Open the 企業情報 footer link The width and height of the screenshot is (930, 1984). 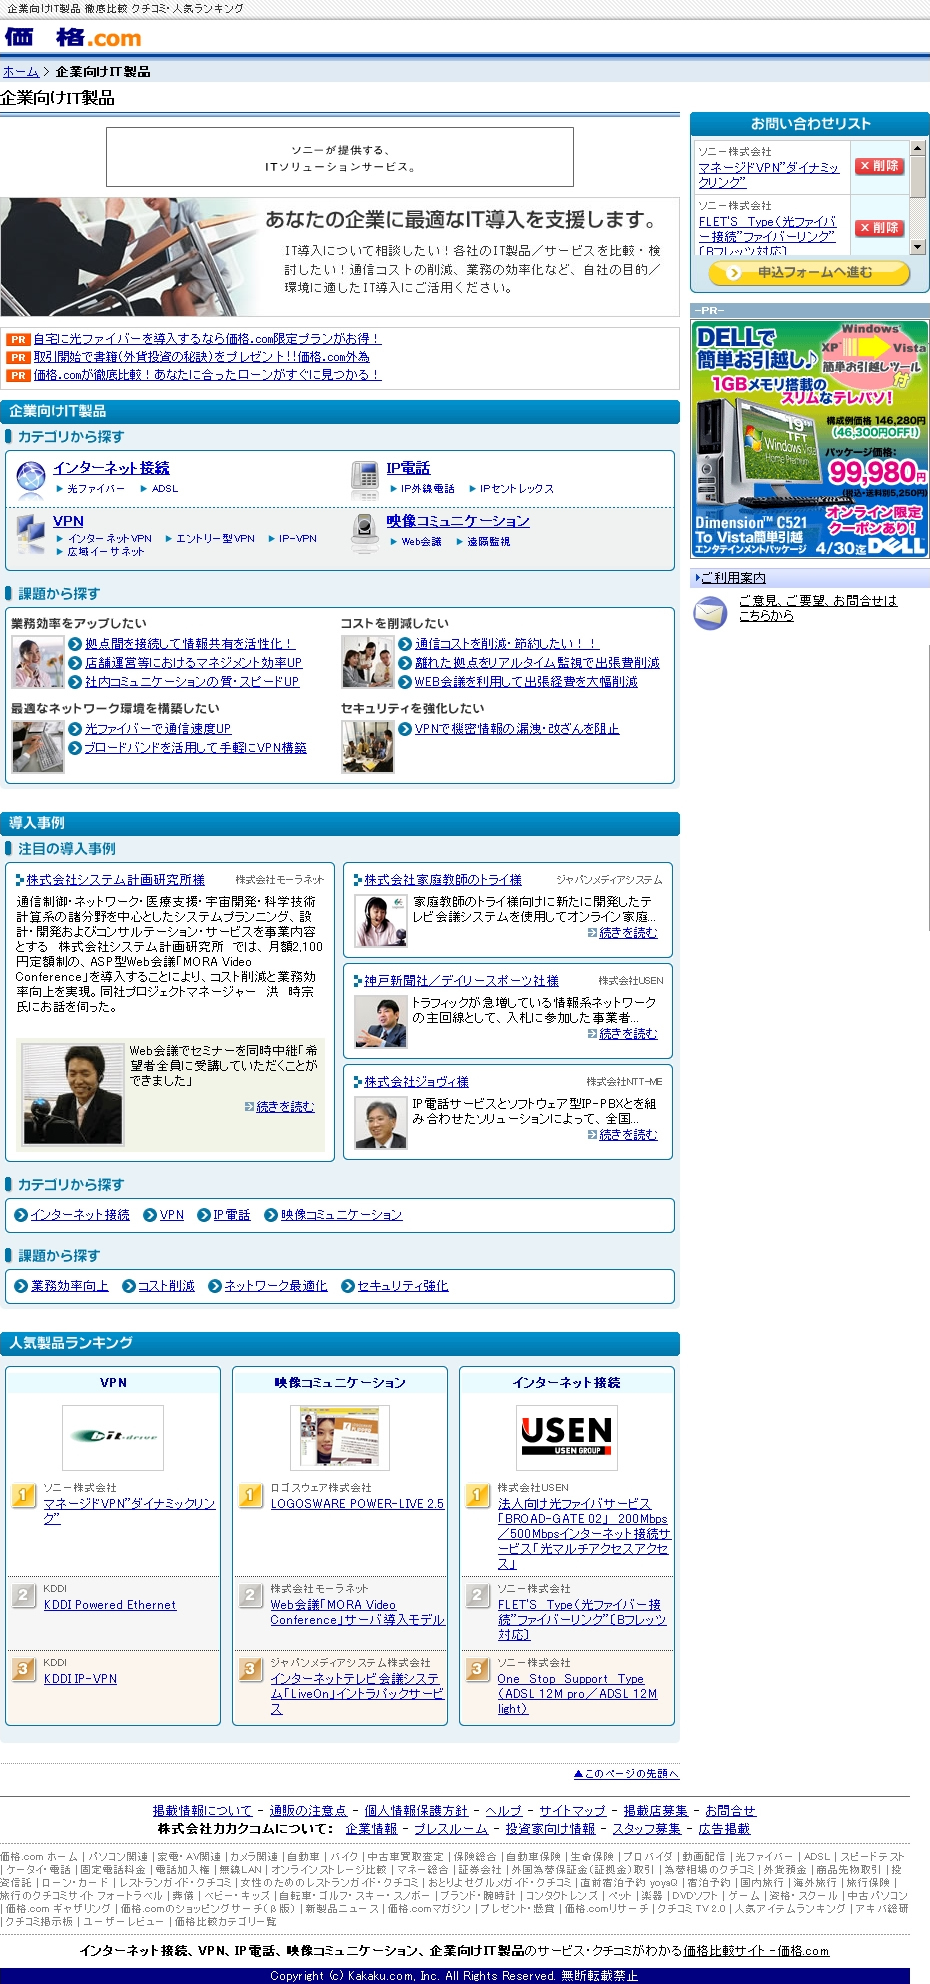(371, 1829)
